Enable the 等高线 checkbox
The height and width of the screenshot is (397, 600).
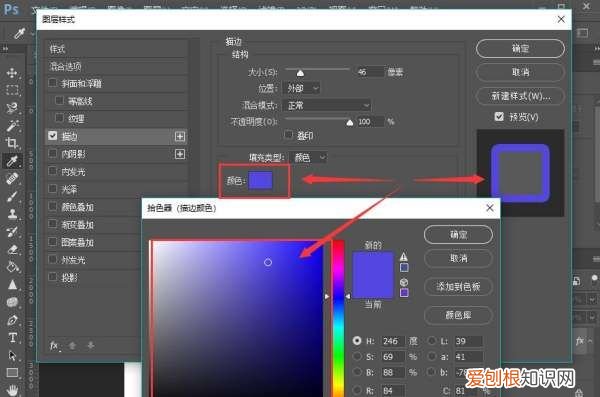coord(59,100)
